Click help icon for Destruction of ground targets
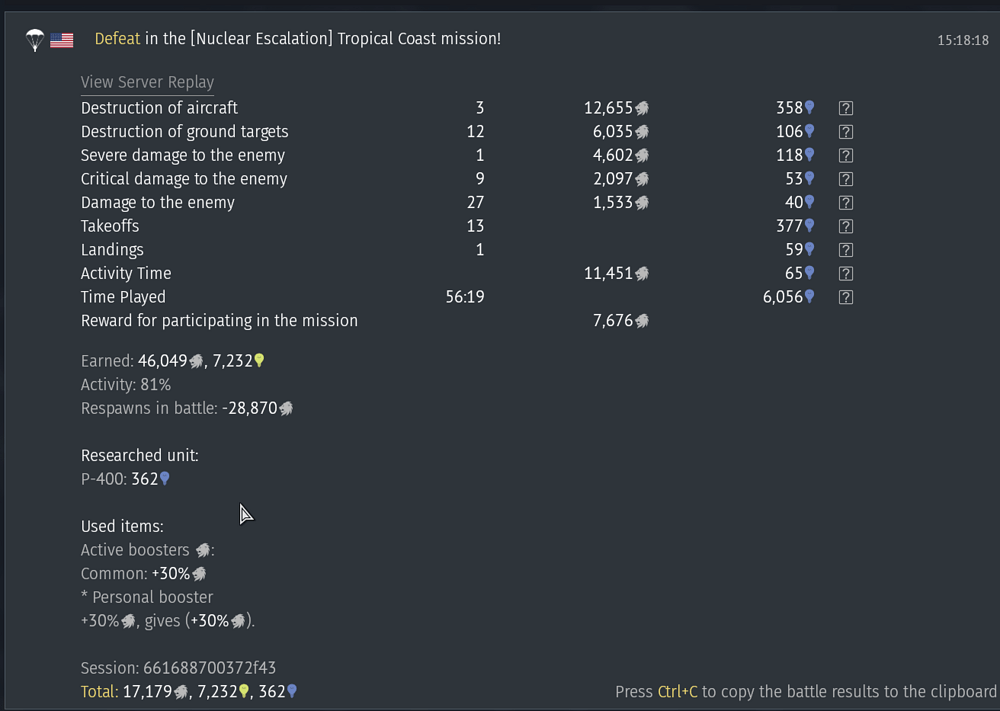This screenshot has height=711, width=1000. coord(846,132)
